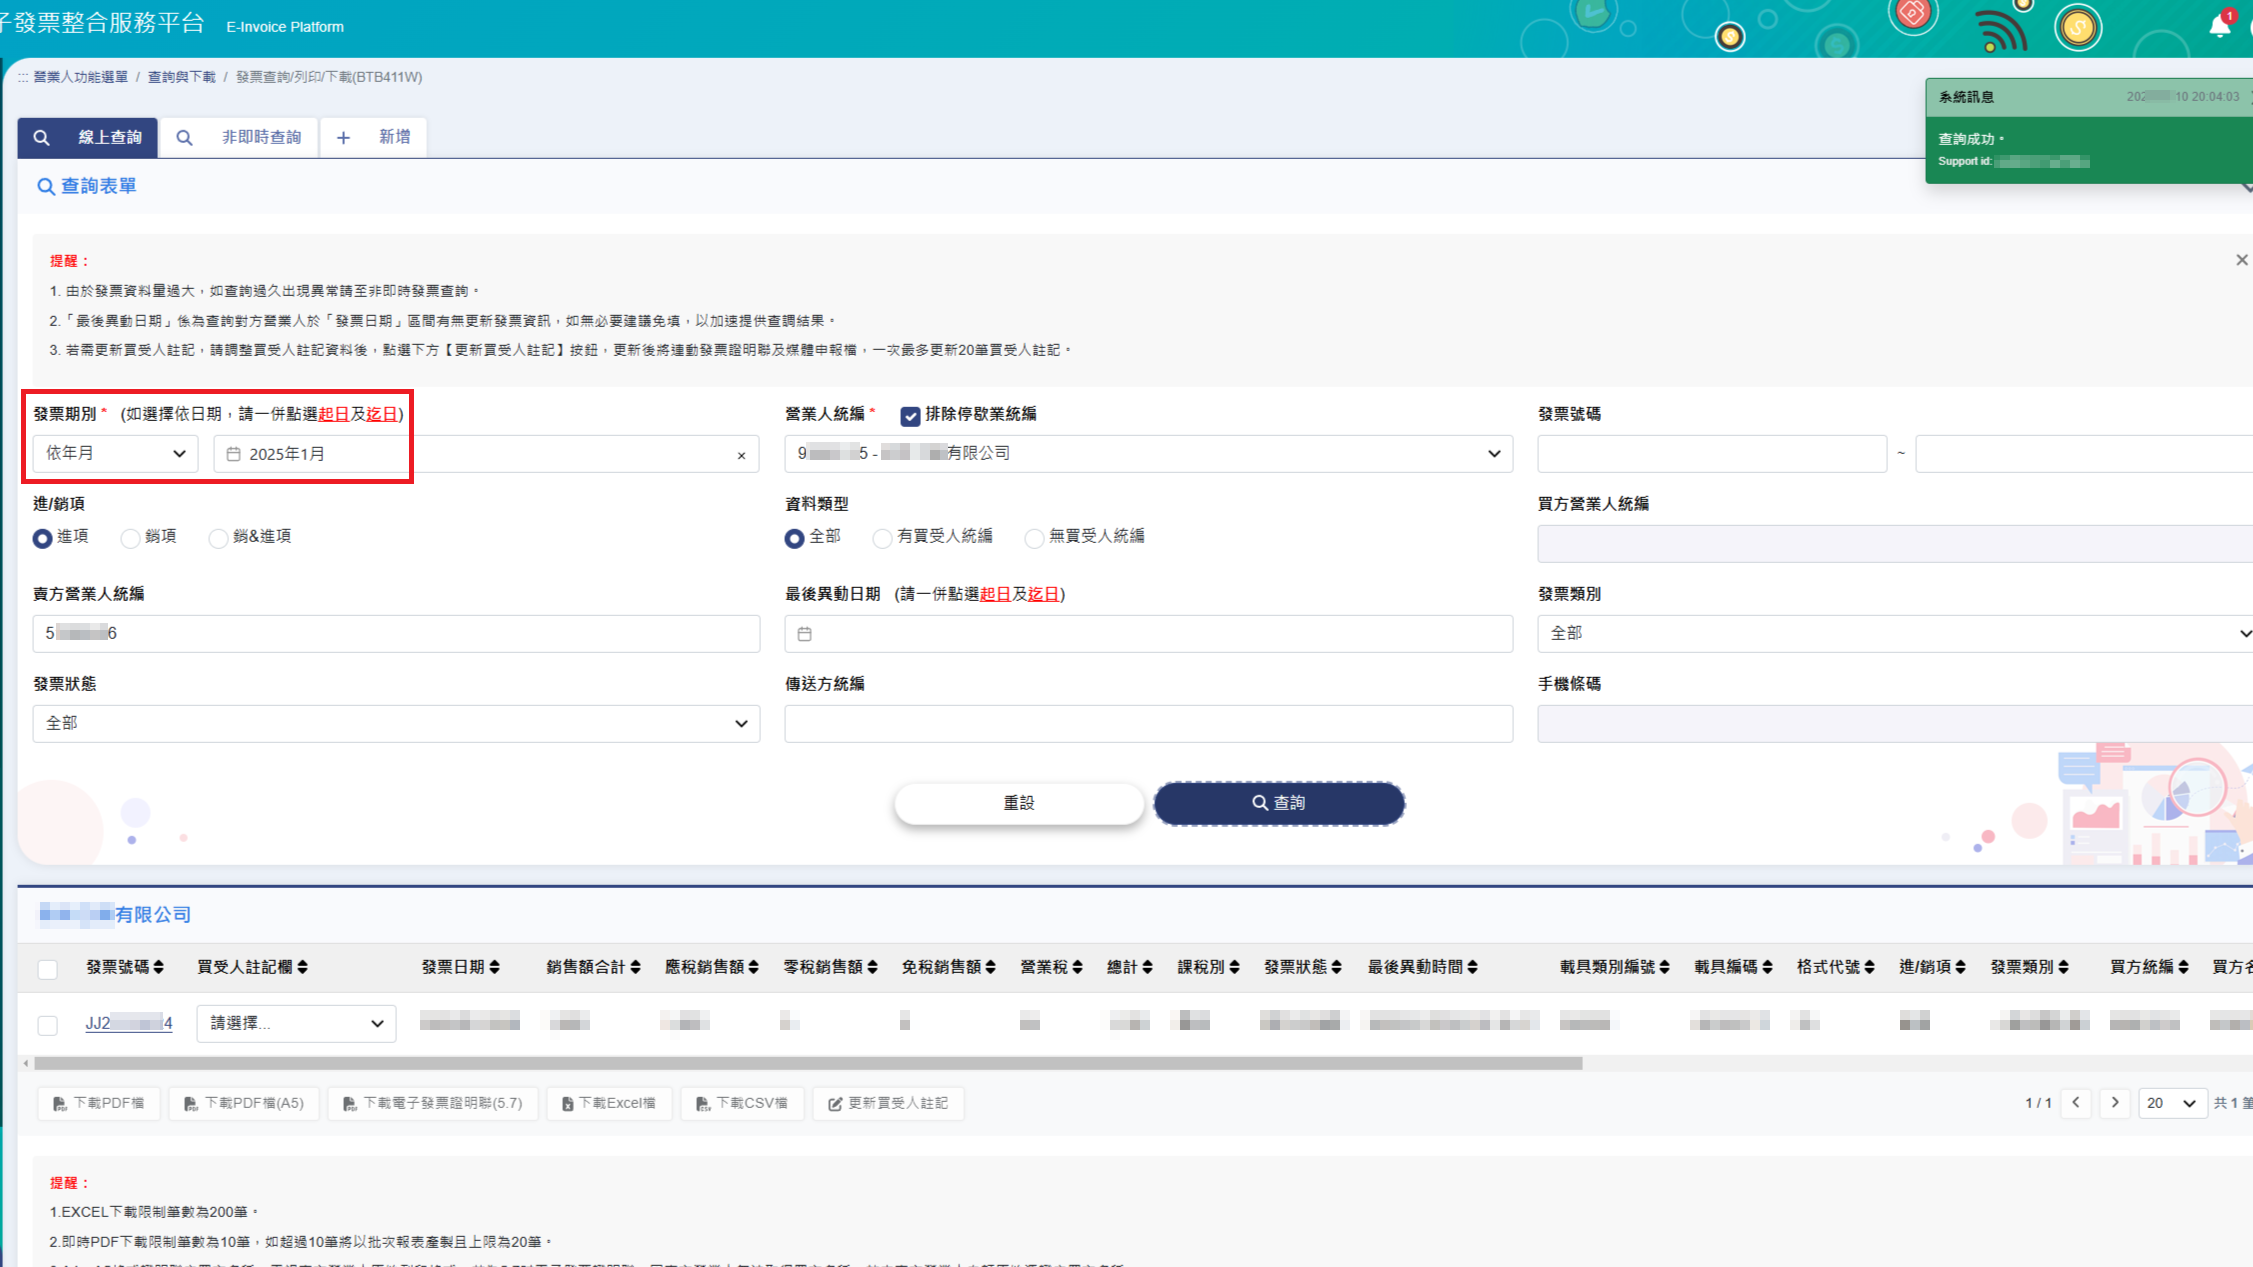Select the 銷項 radio button
This screenshot has height=1267, width=2253.
pos(130,538)
